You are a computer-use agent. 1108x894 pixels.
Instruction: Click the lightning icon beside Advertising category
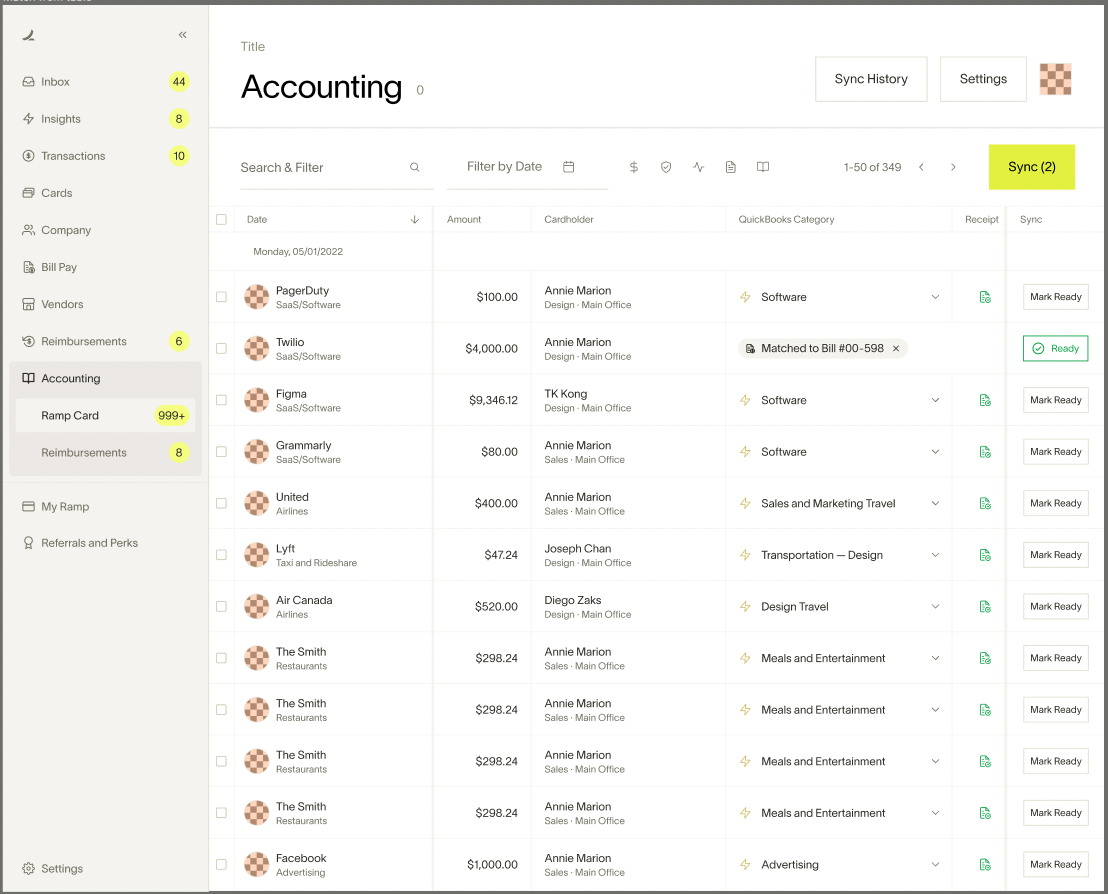click(745, 864)
